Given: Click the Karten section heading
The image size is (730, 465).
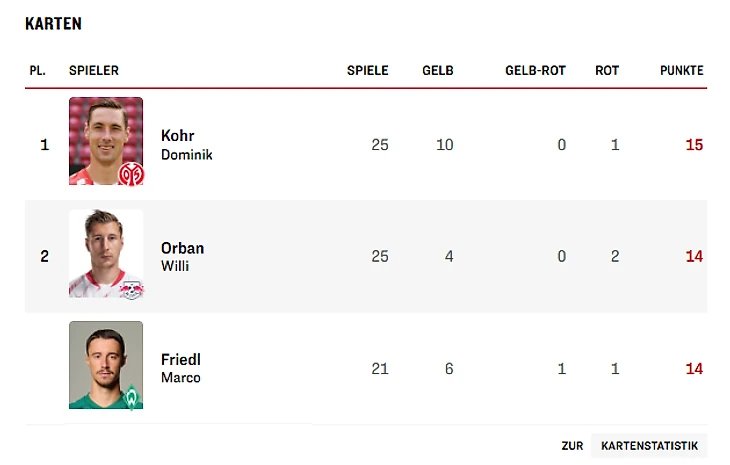Looking at the screenshot, I should pyautogui.click(x=54, y=23).
